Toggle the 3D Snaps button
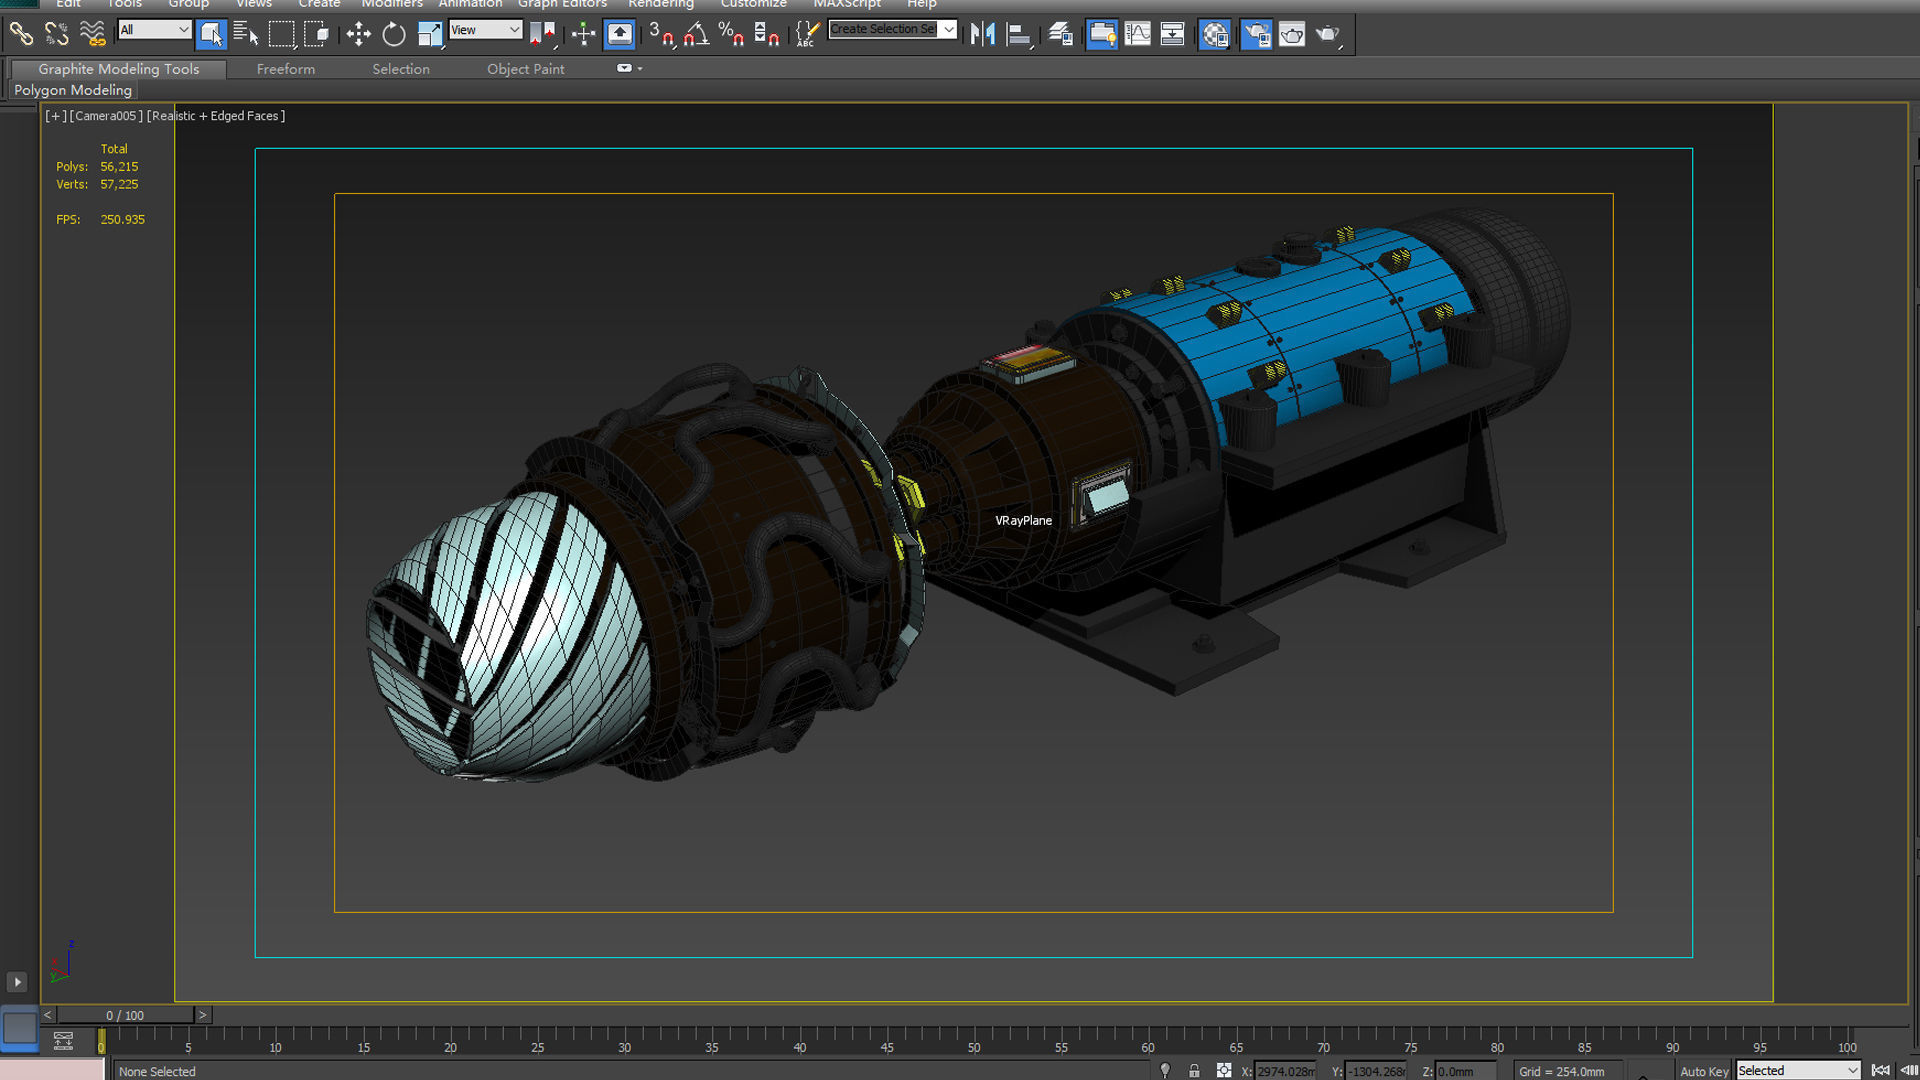The height and width of the screenshot is (1080, 1920). [660, 35]
